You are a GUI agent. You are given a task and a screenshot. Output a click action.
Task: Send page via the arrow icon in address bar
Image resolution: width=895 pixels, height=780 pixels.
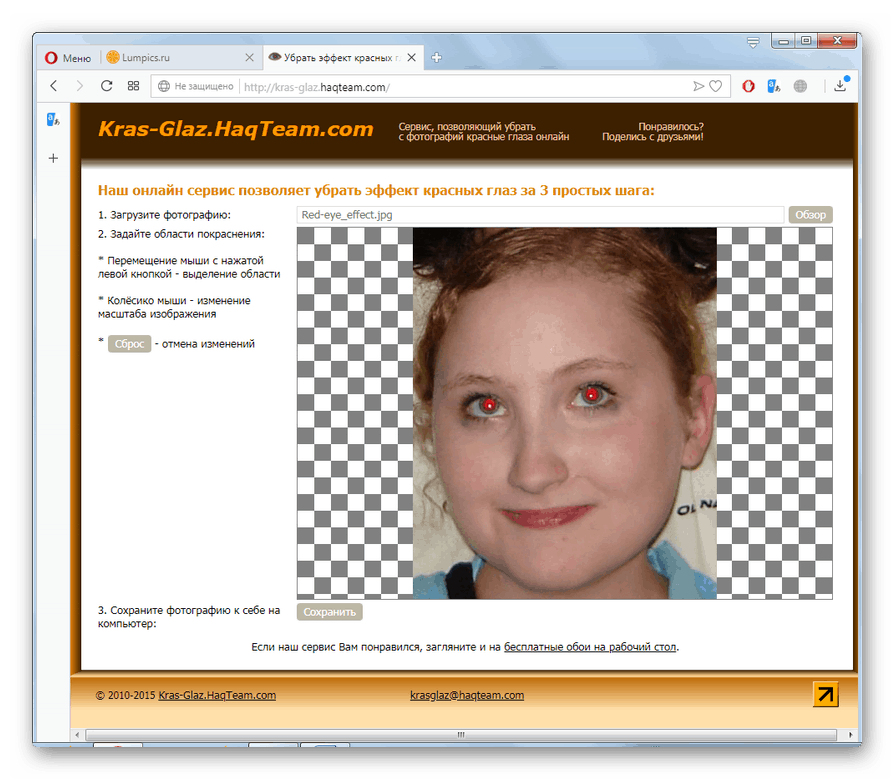(x=699, y=86)
